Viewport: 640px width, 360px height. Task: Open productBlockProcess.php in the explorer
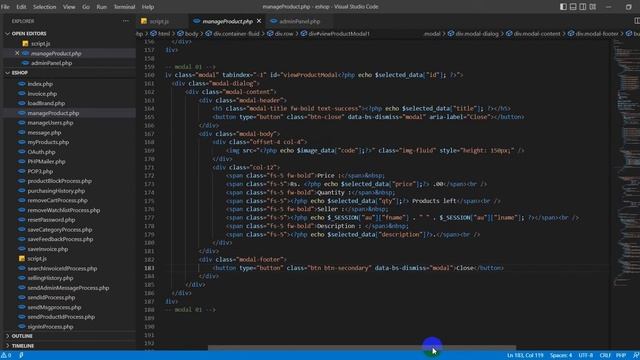coord(60,181)
